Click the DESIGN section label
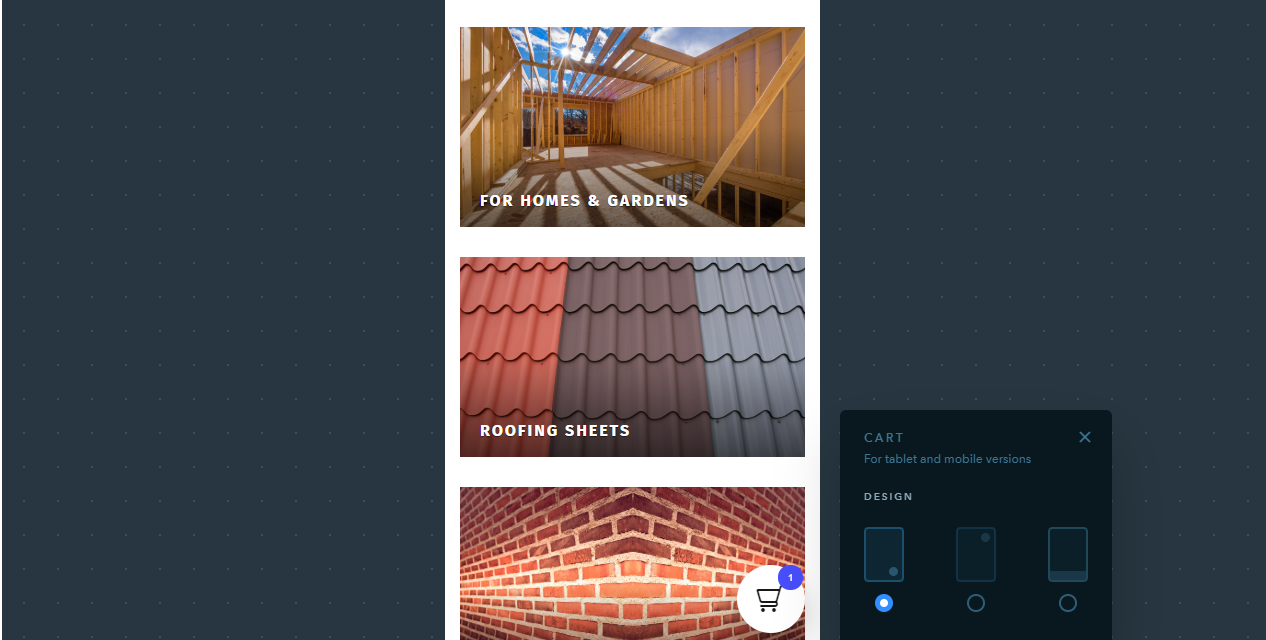 click(x=888, y=497)
